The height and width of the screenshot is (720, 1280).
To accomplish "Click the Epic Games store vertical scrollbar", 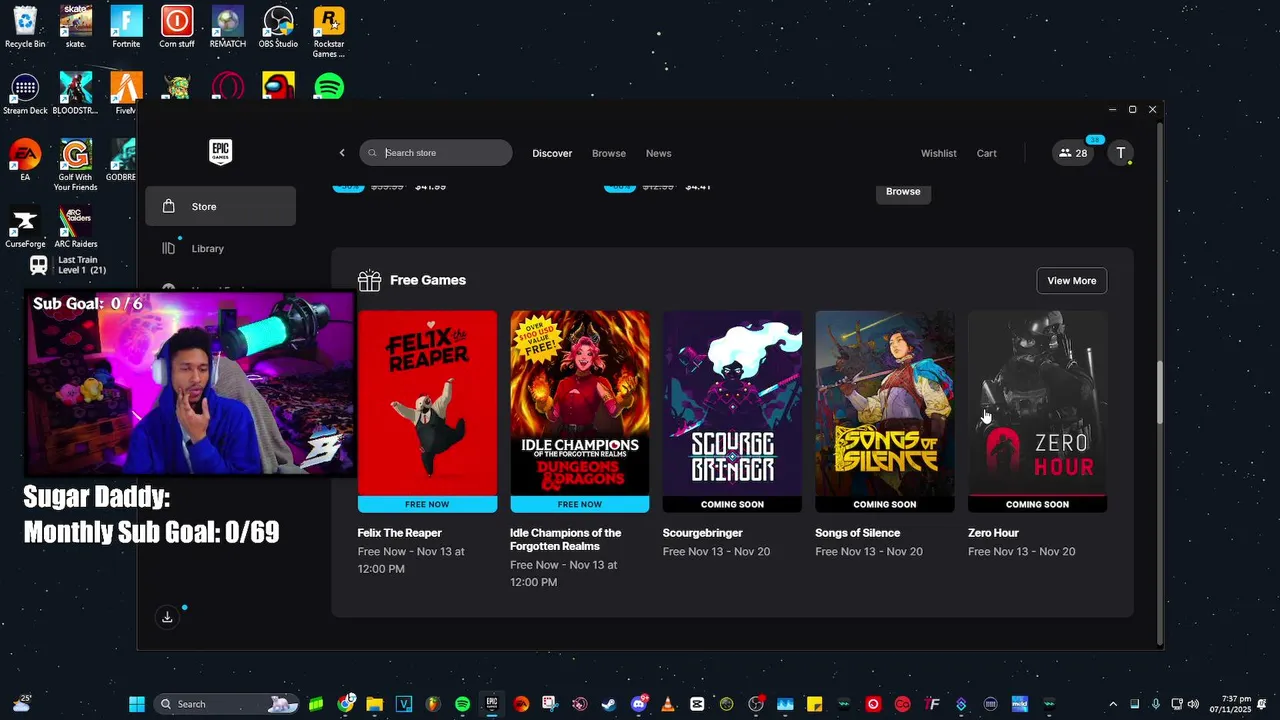I will tap(1160, 392).
